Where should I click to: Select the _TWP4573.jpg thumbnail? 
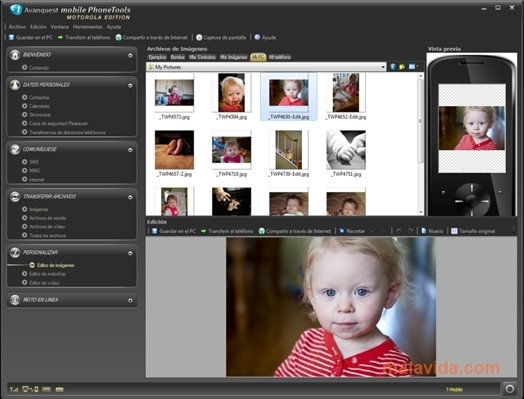point(174,93)
